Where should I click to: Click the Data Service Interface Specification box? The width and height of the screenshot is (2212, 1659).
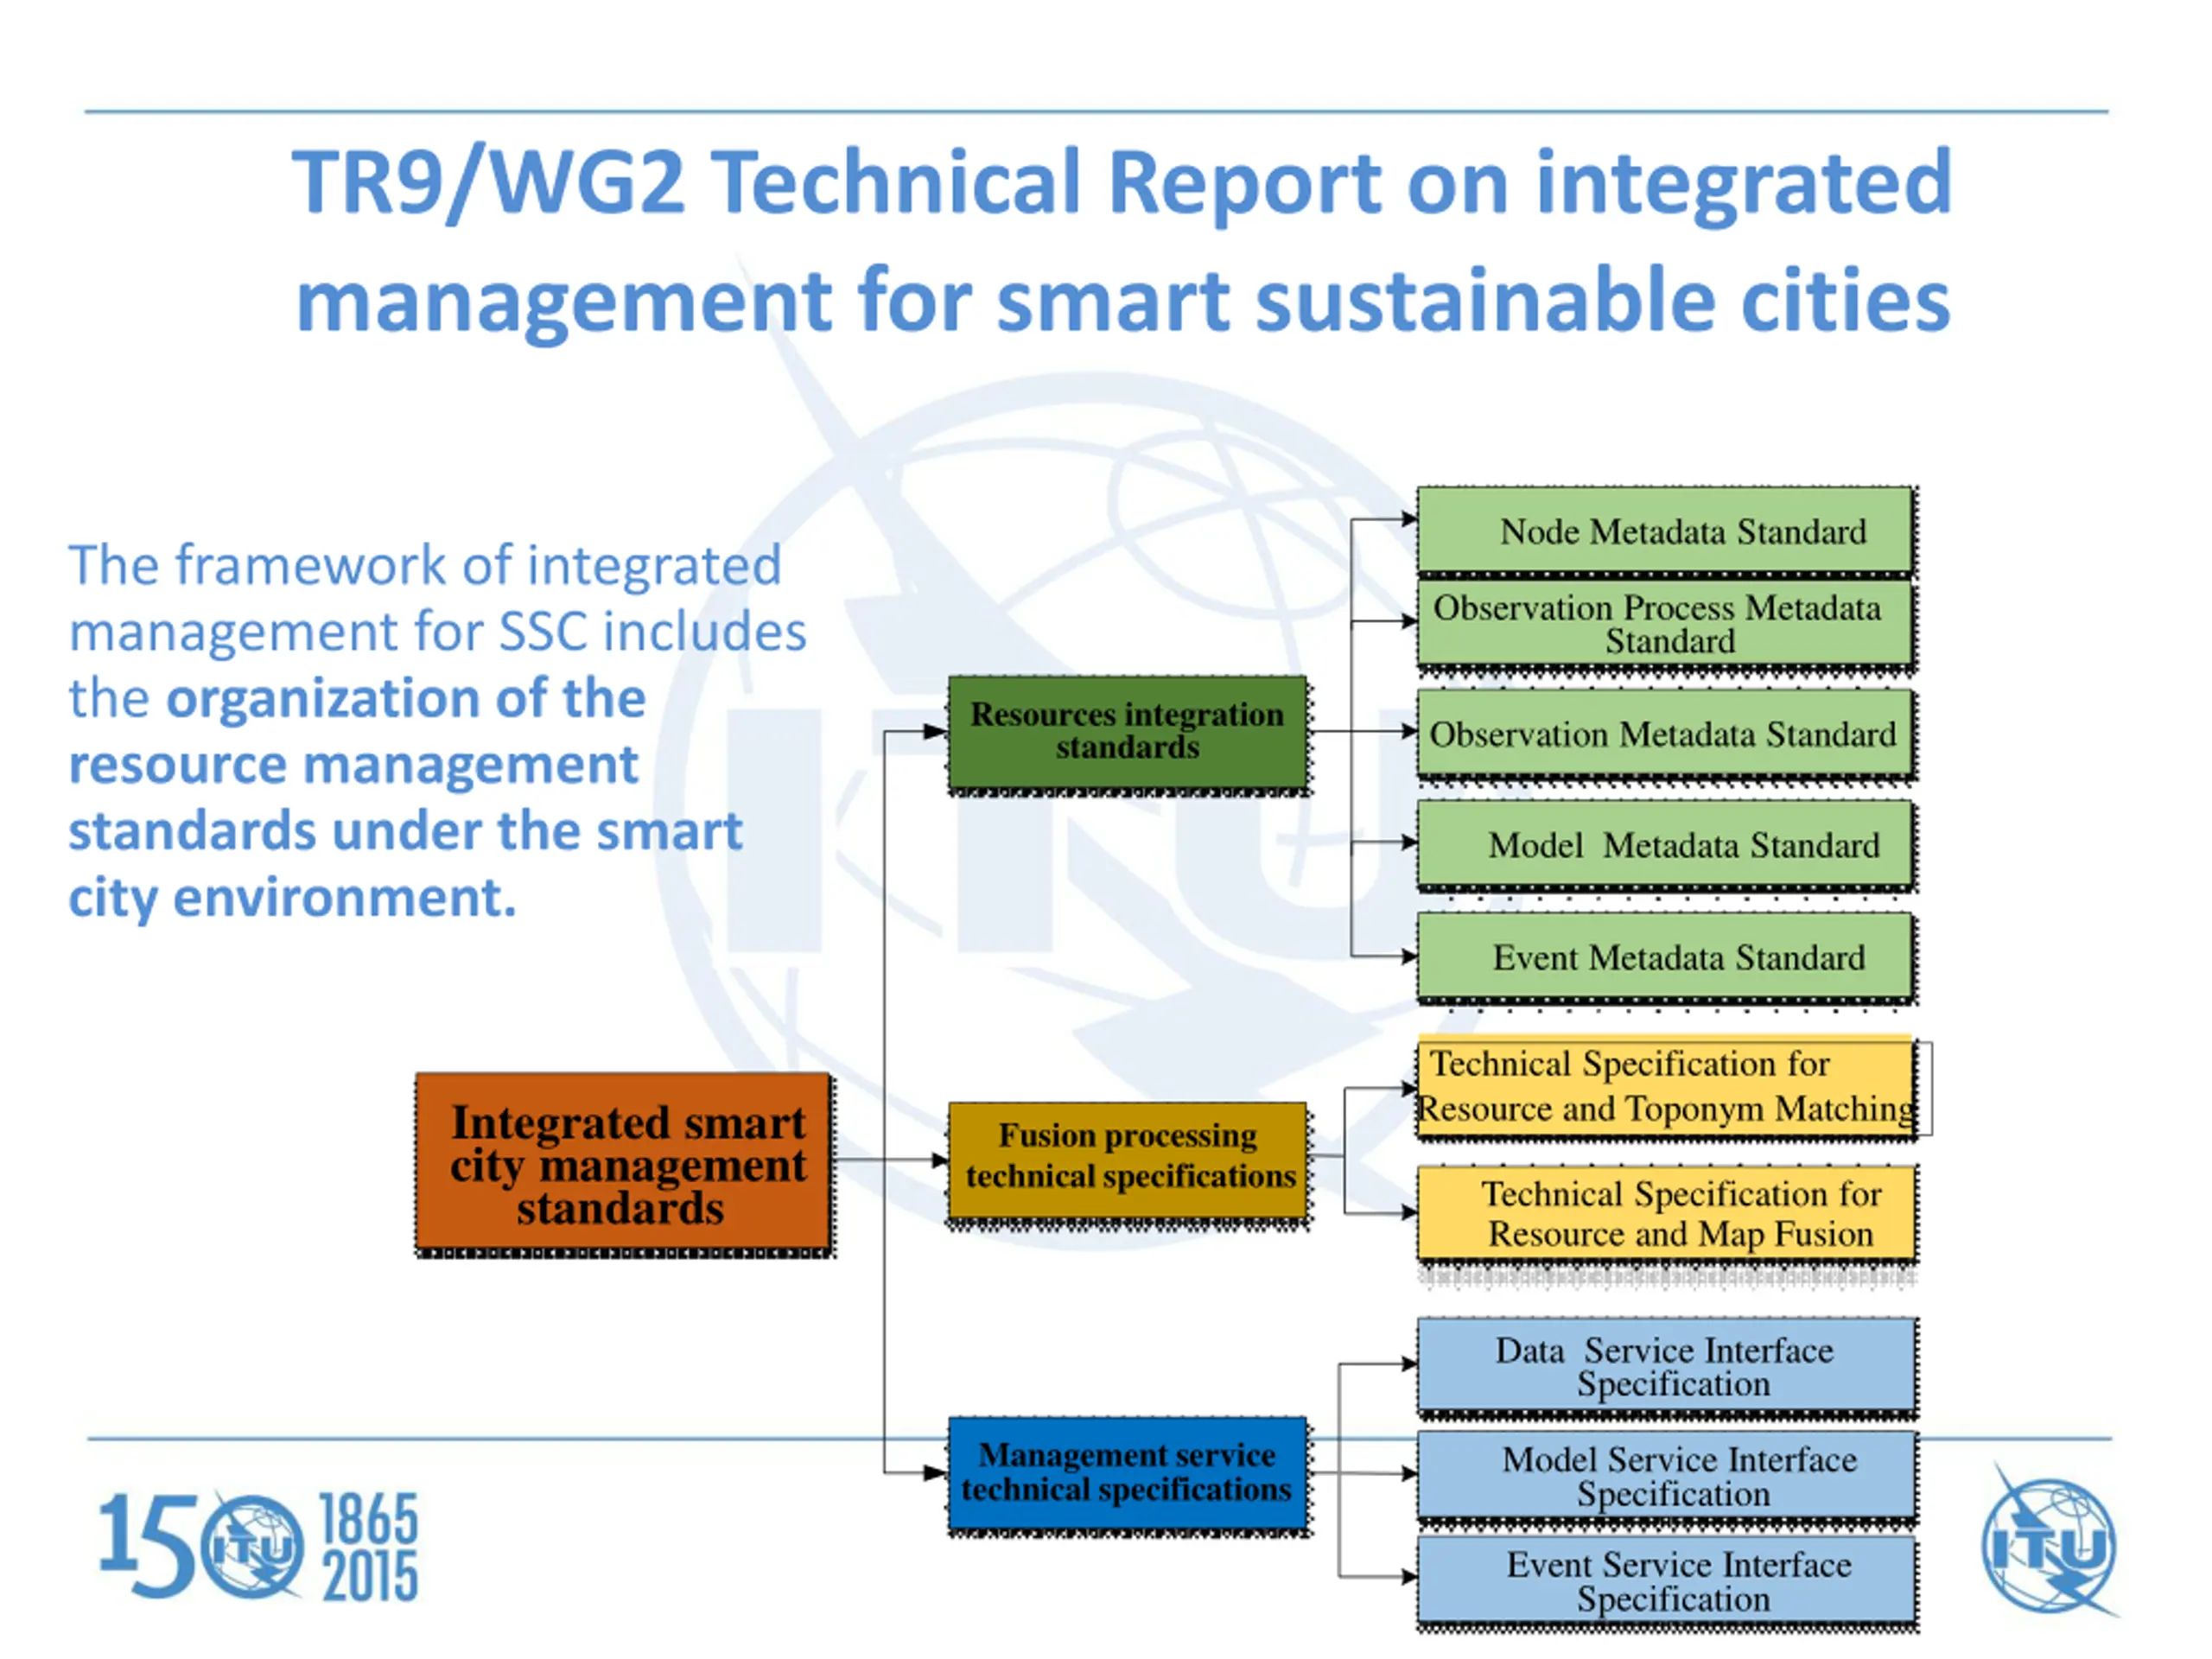[1668, 1368]
